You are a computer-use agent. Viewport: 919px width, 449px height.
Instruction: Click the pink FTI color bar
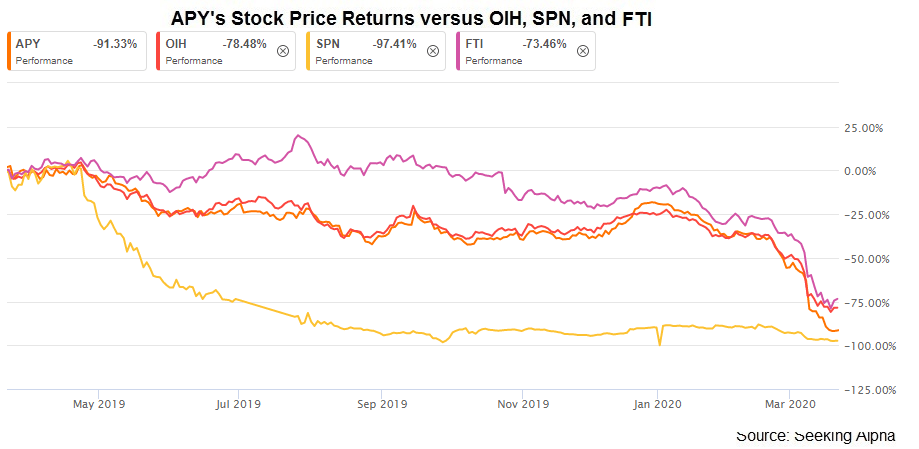coord(458,51)
